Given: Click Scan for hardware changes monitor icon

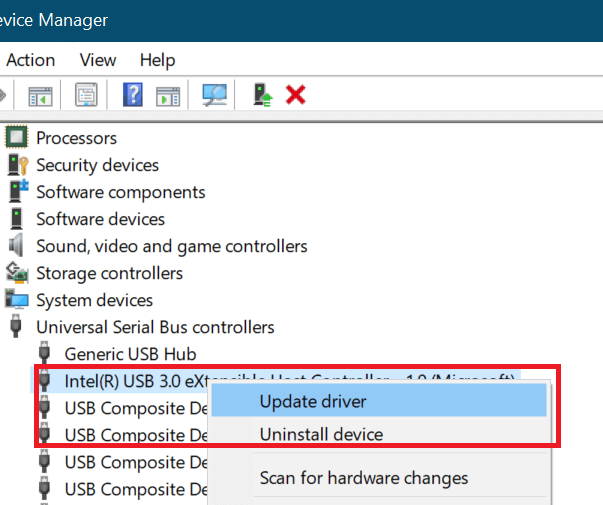Looking at the screenshot, I should (x=215, y=95).
